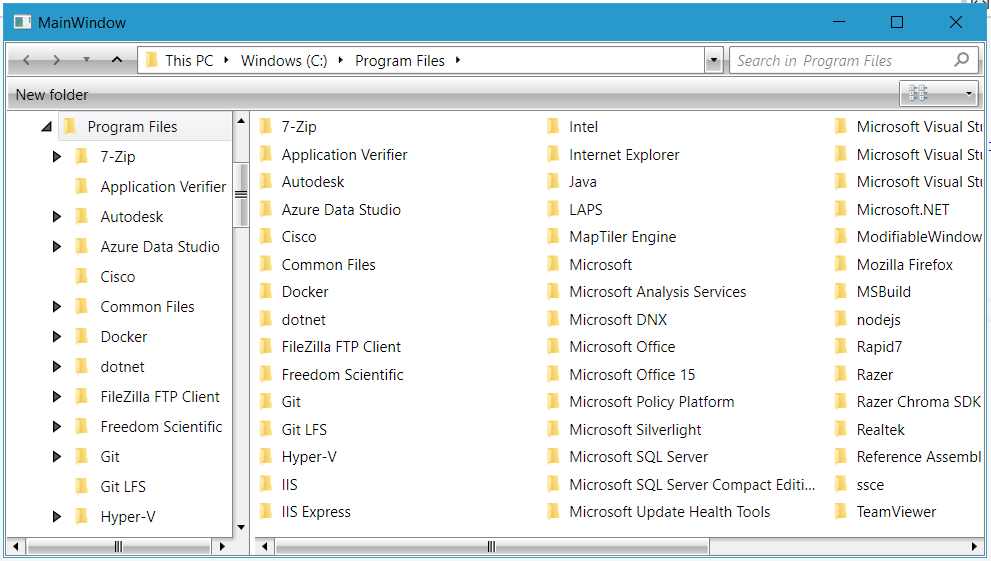
Task: Expand the Hyper-V tree node
Action: [x=56, y=517]
